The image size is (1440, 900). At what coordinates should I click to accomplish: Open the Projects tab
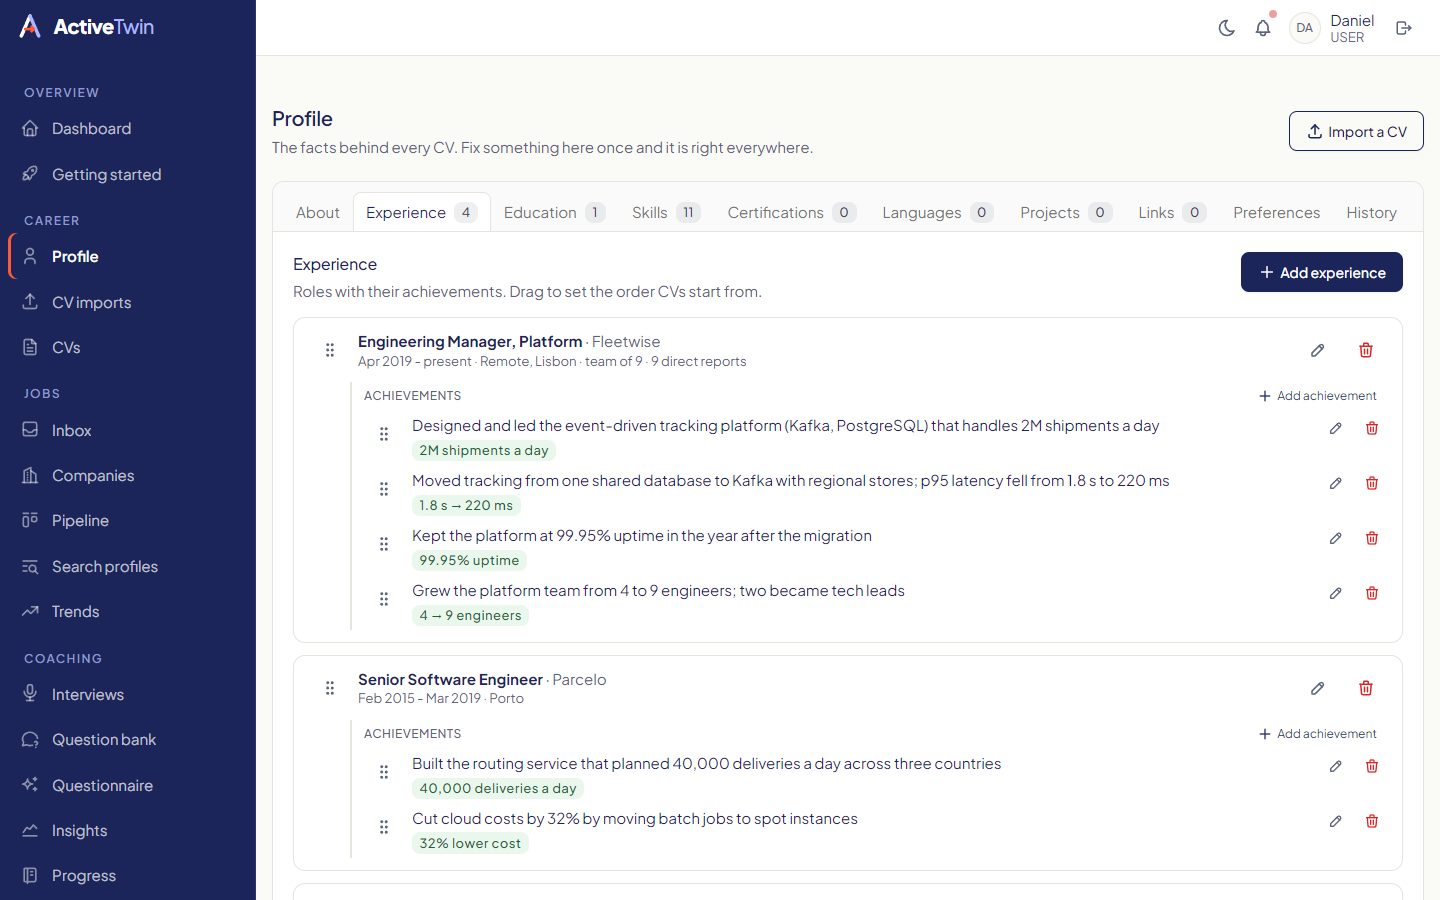click(x=1065, y=212)
